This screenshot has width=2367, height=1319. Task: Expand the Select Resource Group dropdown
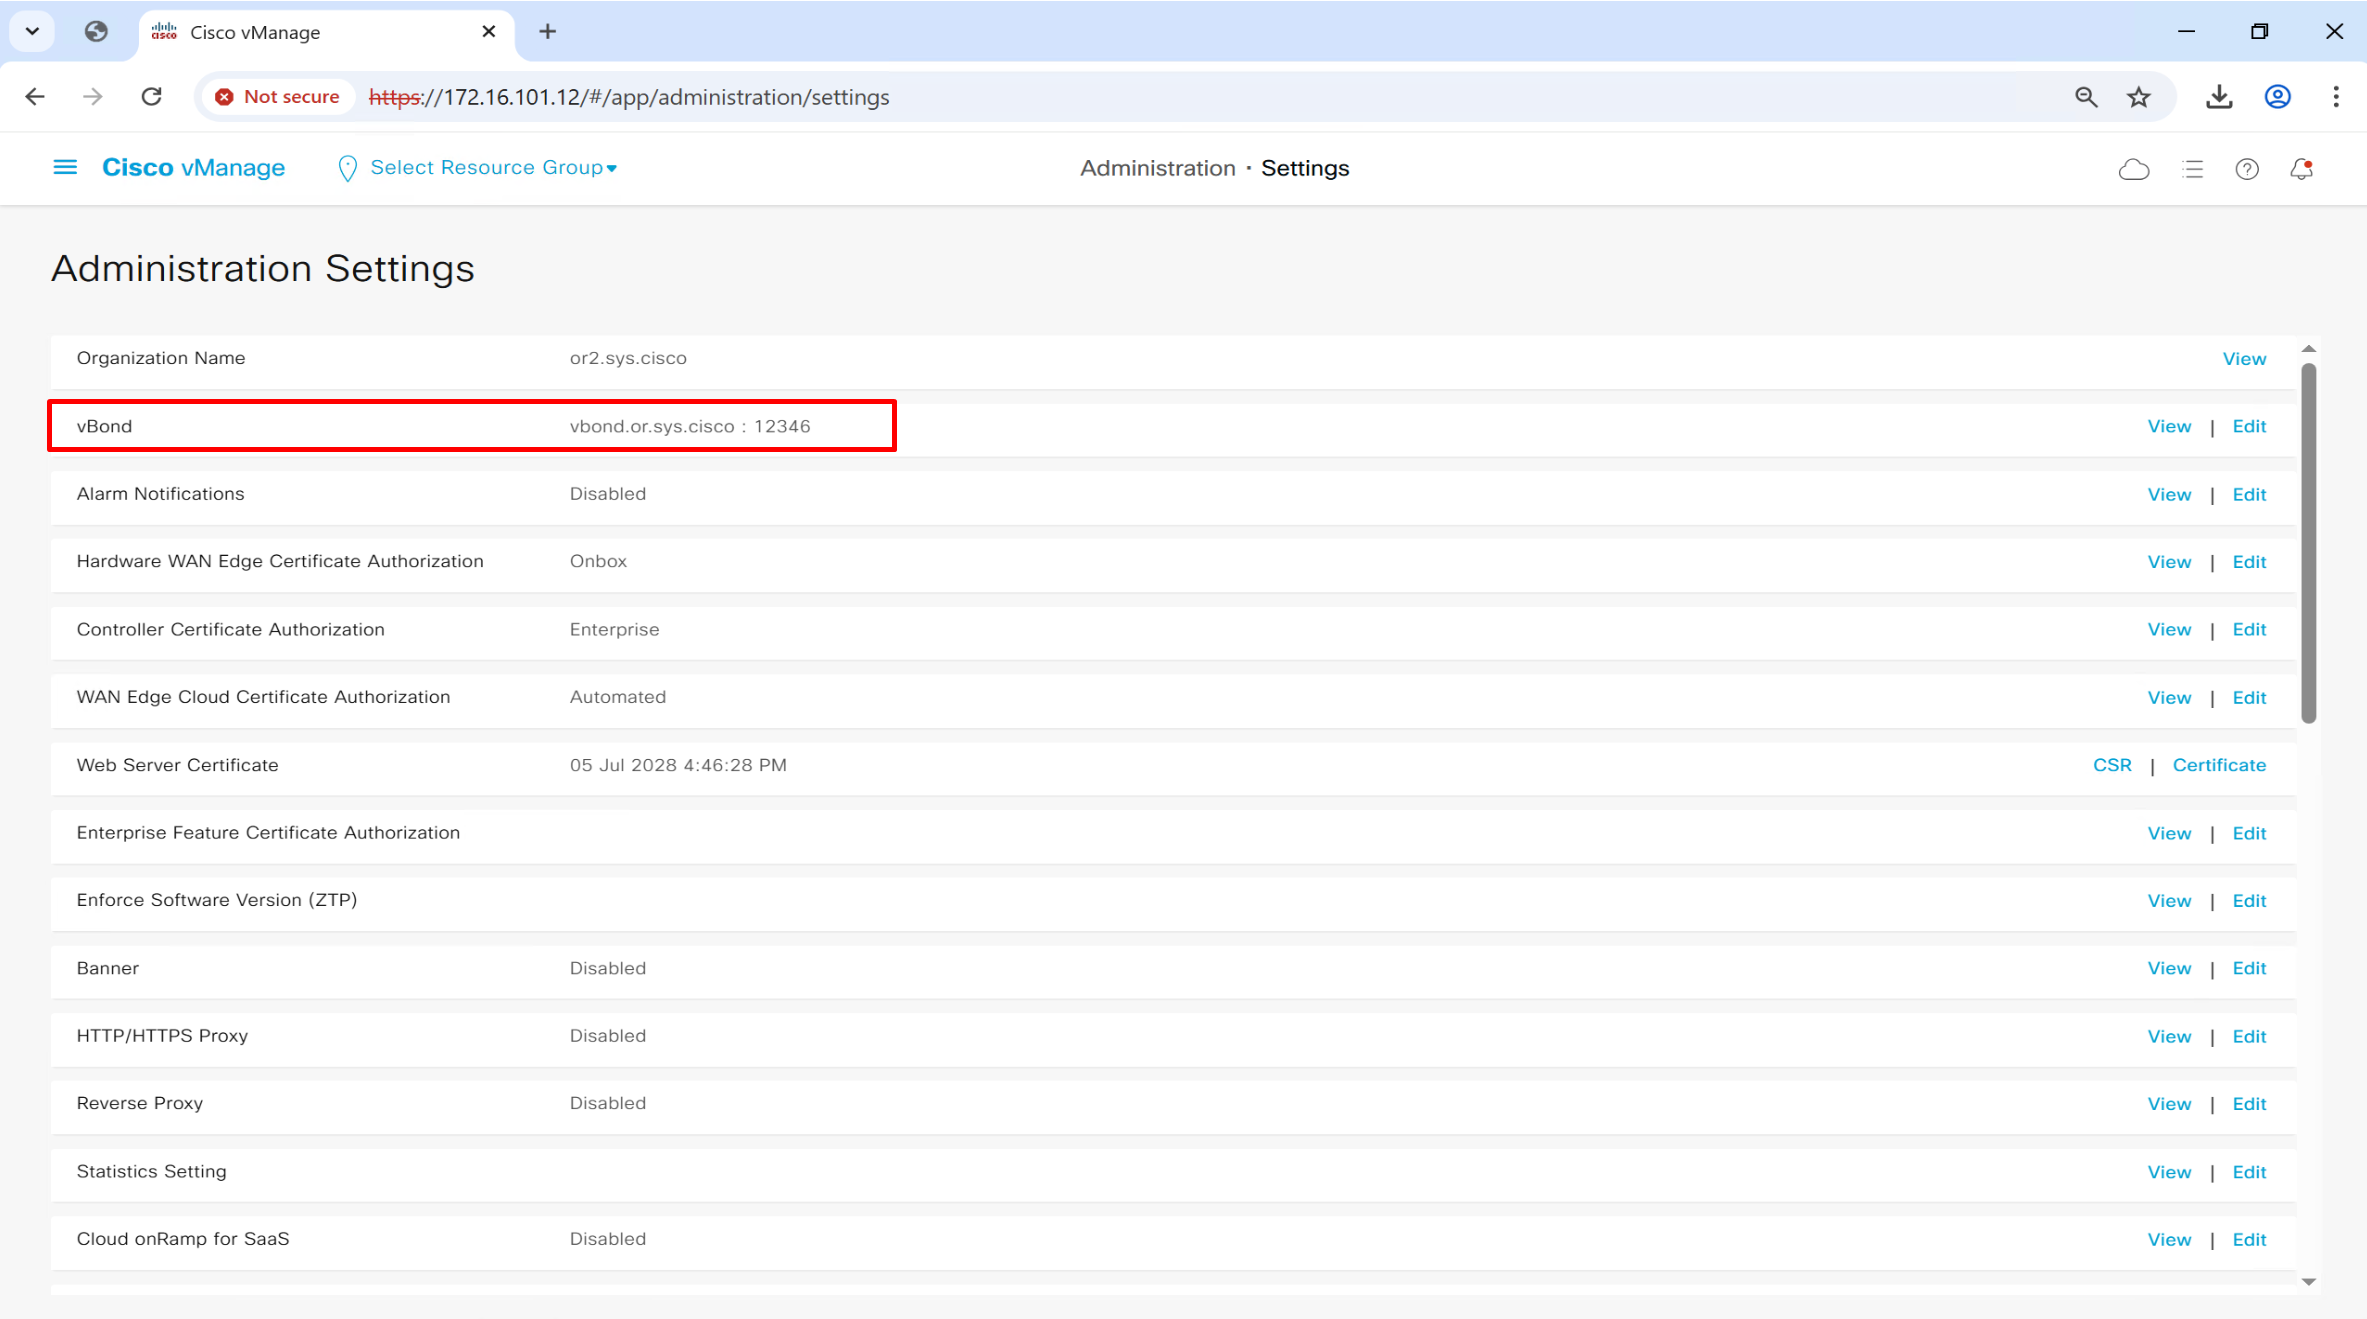[493, 168]
